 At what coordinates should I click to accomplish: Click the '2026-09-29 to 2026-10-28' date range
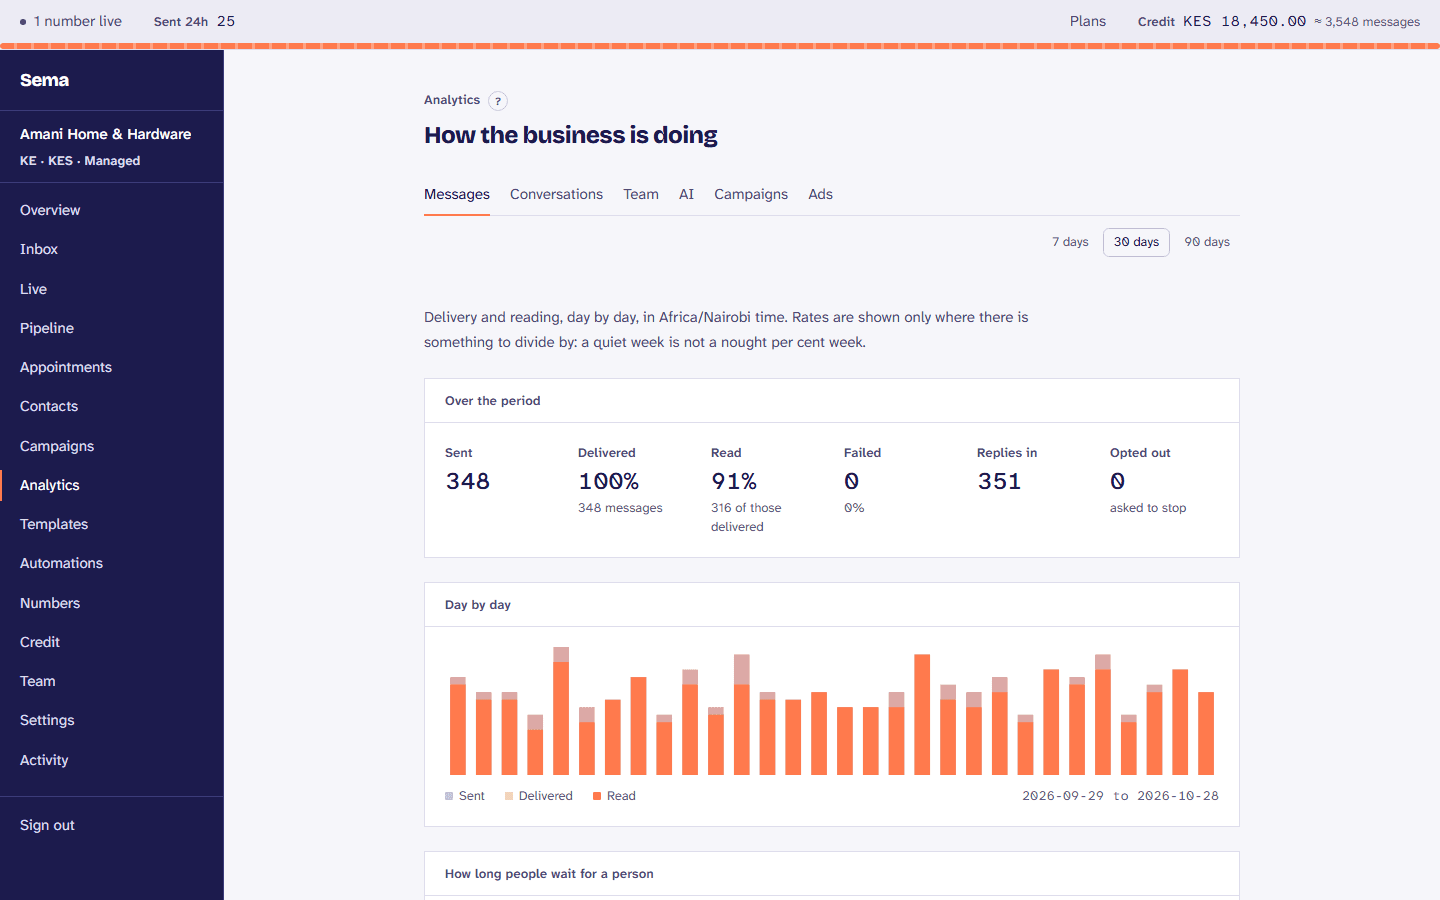pyautogui.click(x=1120, y=796)
